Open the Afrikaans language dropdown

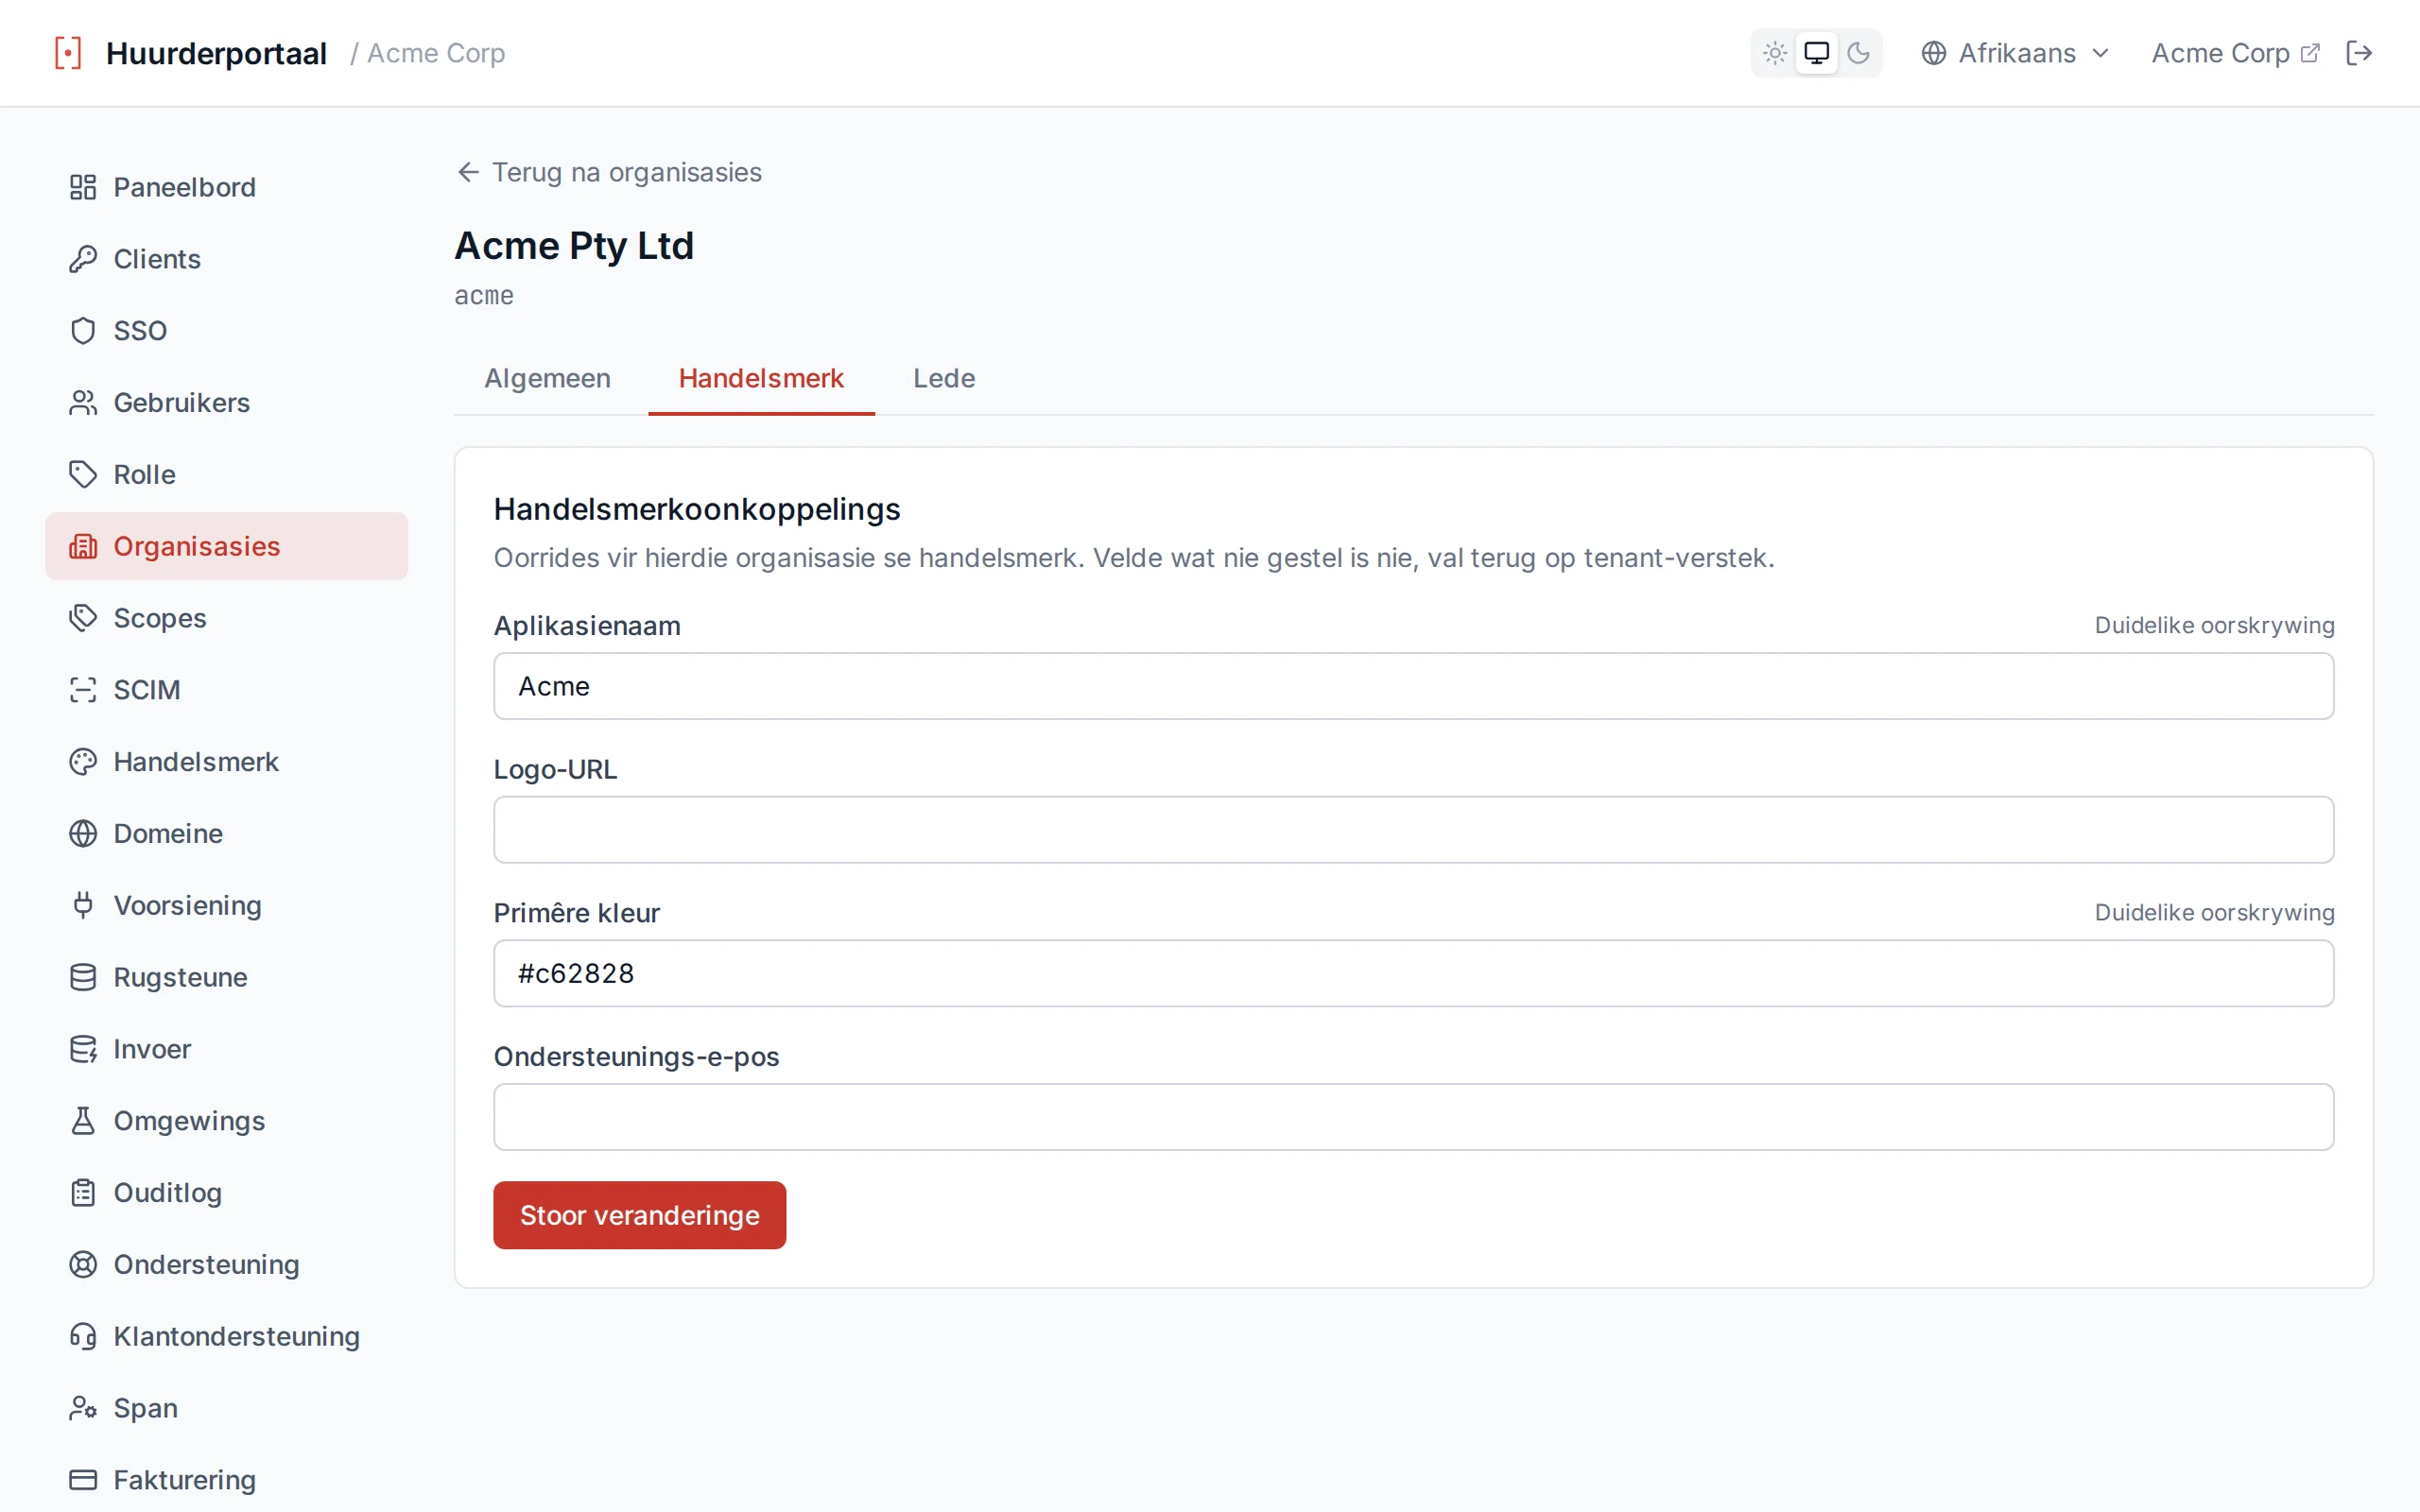pos(2016,53)
